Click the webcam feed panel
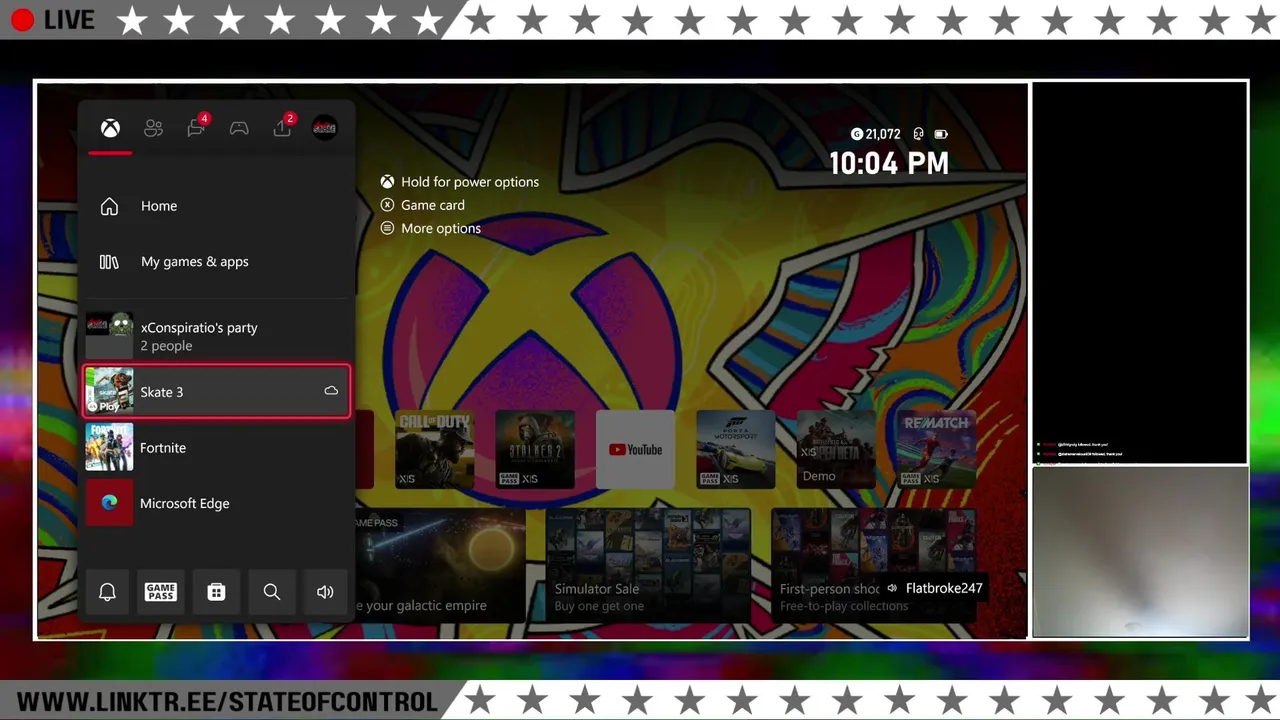Viewport: 1280px width, 720px height. [x=1140, y=552]
